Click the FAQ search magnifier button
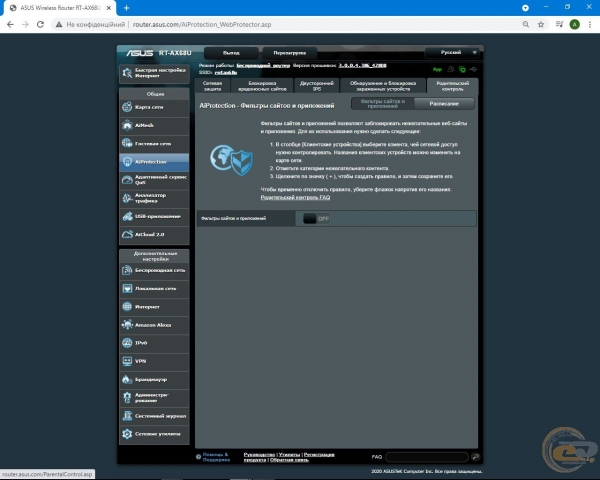The width and height of the screenshot is (600, 480). point(475,457)
